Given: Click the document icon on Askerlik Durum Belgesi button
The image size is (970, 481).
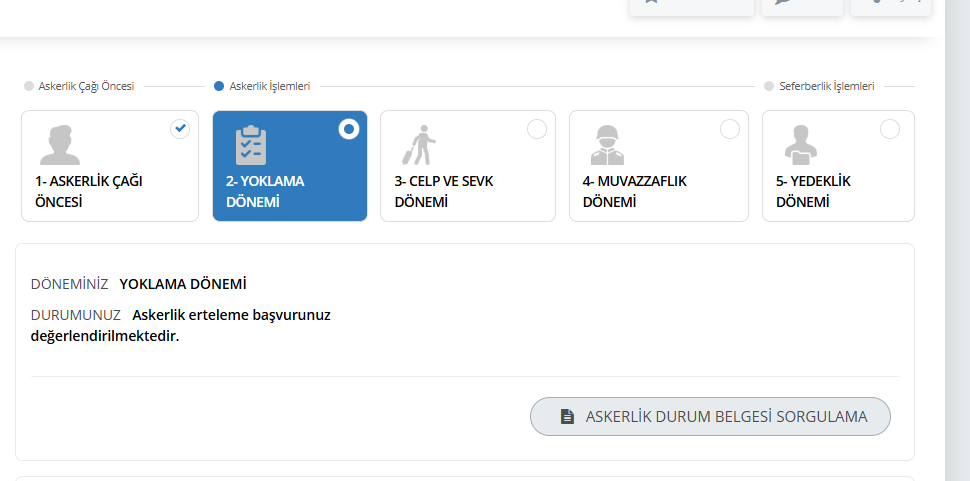Looking at the screenshot, I should pyautogui.click(x=567, y=417).
